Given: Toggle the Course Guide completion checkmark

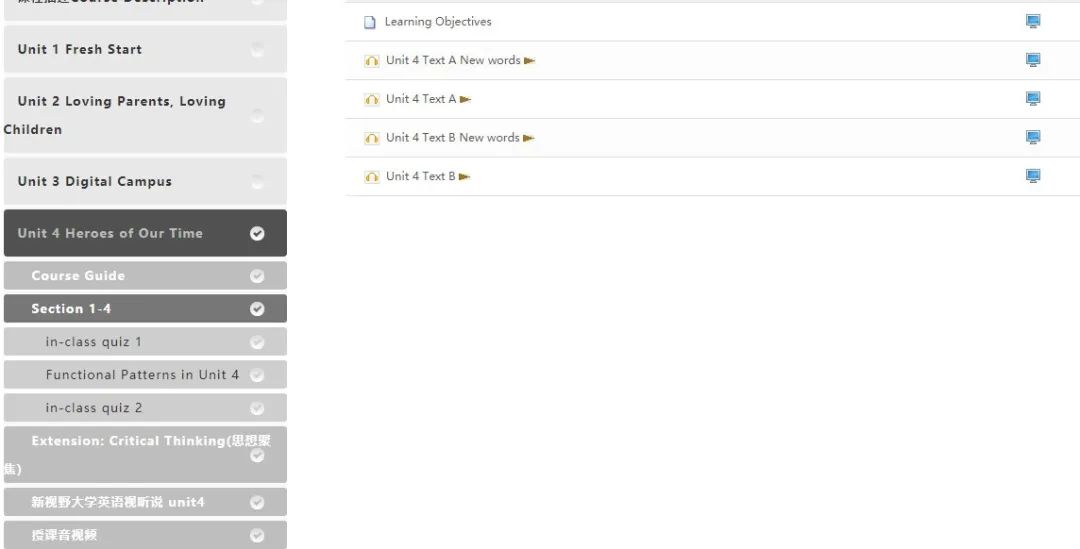Looking at the screenshot, I should tap(257, 276).
